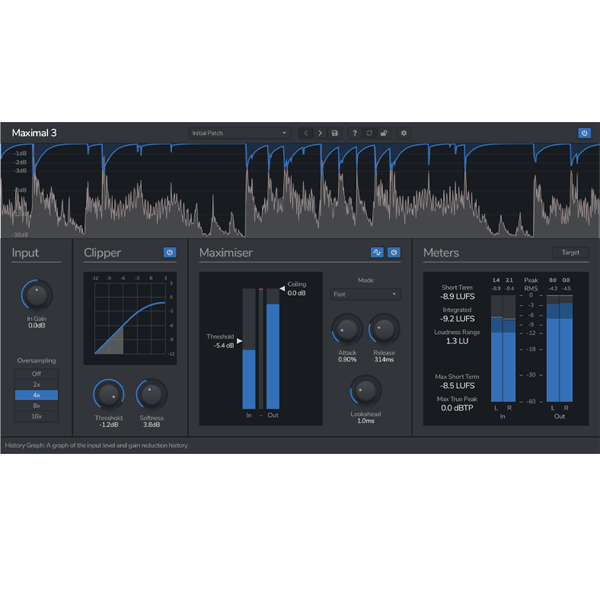Open settings with the gear icon
The width and height of the screenshot is (600, 600).
[x=404, y=133]
